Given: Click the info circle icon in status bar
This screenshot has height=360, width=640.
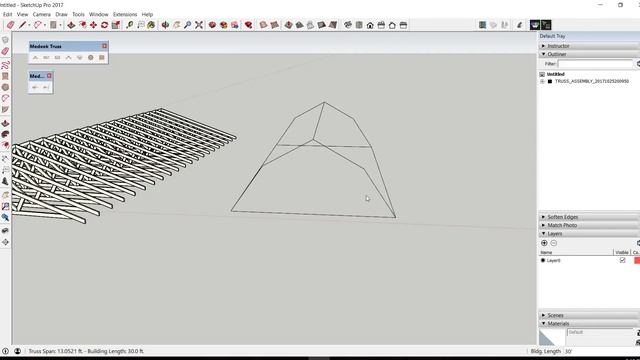Looking at the screenshot, I should pyautogui.click(x=5, y=351).
